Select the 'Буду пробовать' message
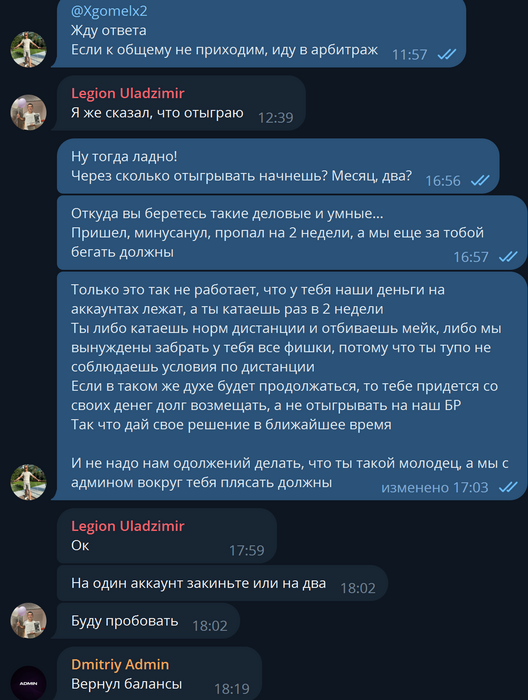Screen dimensions: 528x700 point(125,621)
